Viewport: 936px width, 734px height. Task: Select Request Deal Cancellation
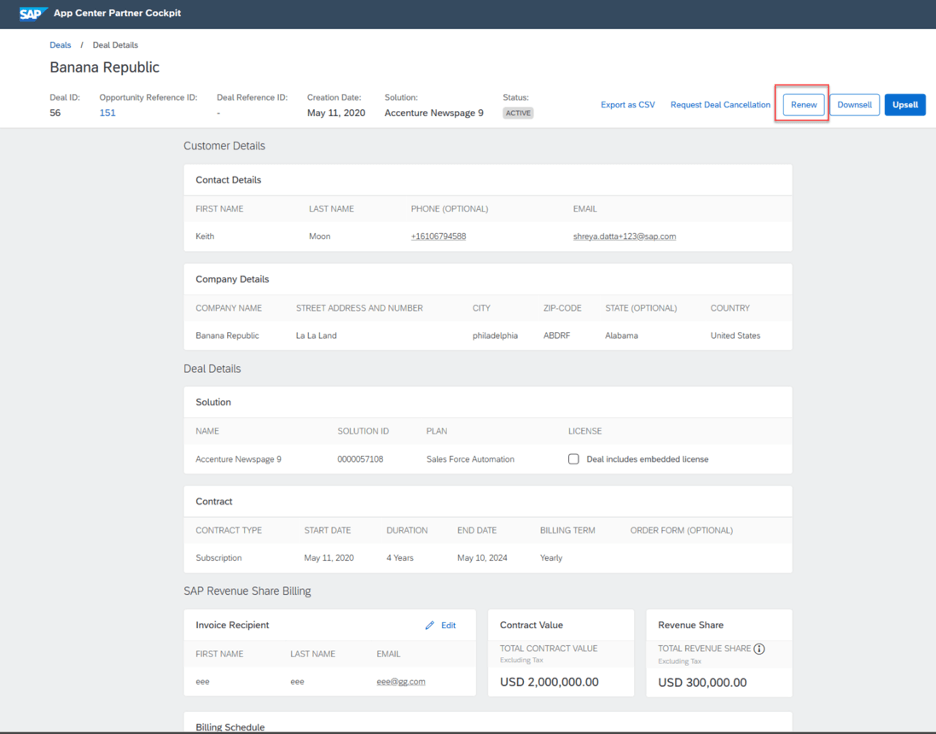tap(720, 105)
